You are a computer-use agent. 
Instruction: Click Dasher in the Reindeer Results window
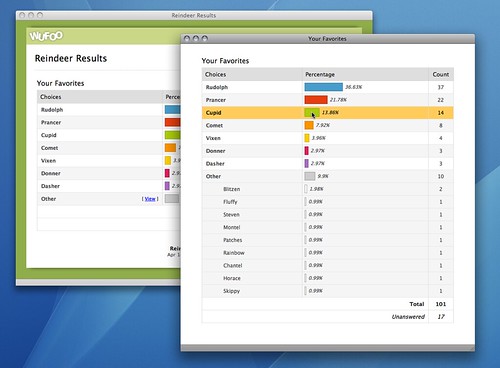[x=50, y=186]
